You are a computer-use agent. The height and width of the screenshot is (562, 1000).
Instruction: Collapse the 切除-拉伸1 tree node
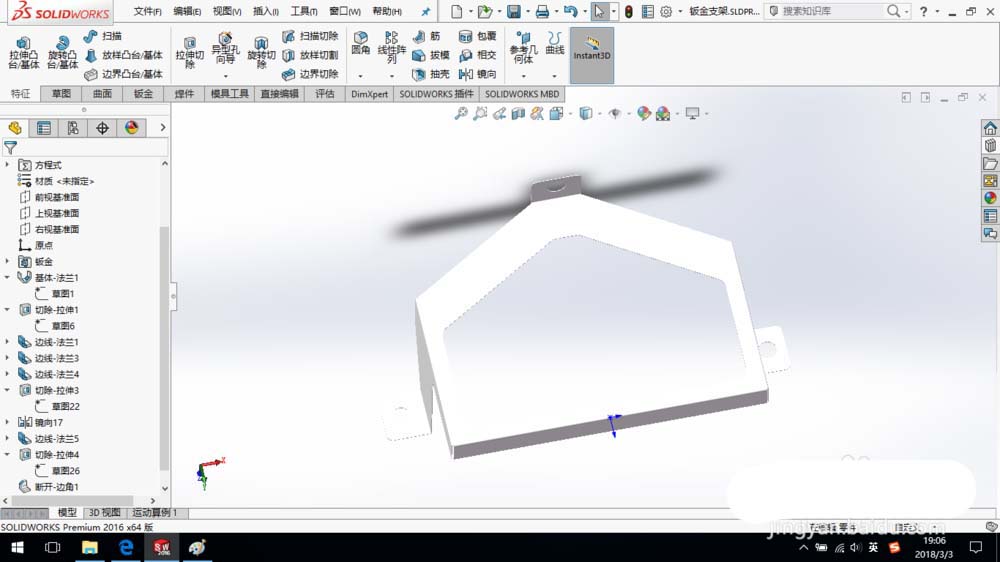click(x=8, y=309)
